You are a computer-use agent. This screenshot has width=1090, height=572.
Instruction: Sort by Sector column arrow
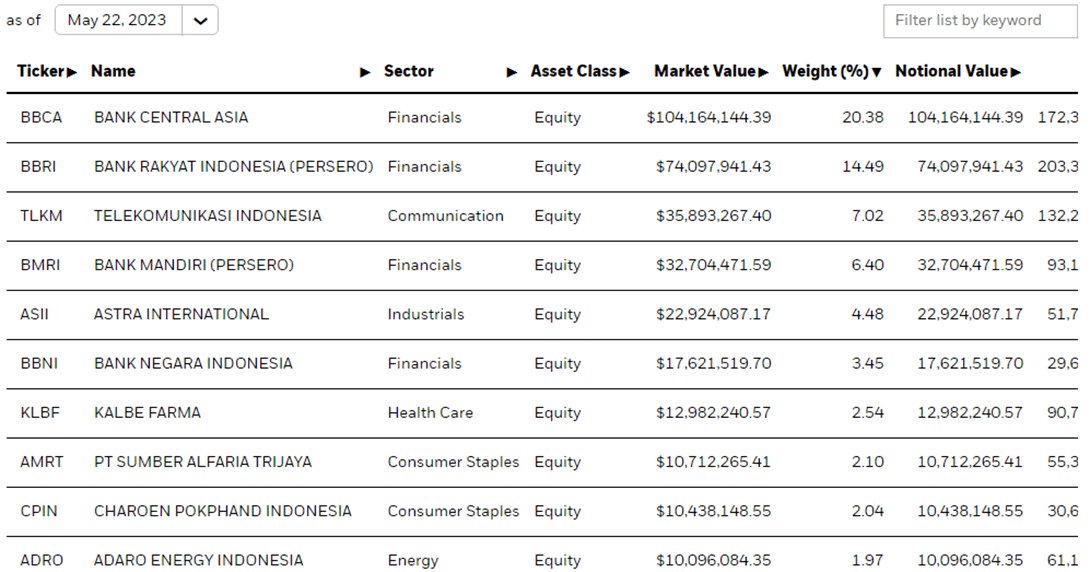point(512,72)
